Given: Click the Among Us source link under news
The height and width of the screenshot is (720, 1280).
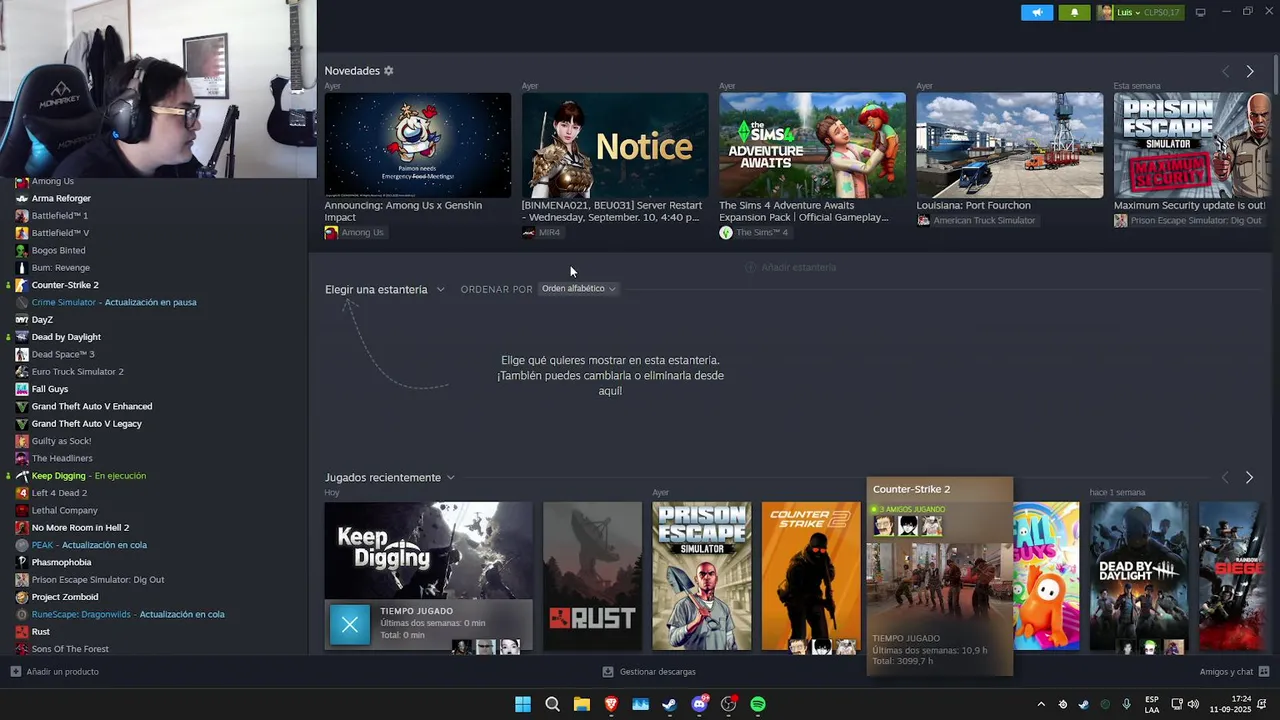Looking at the screenshot, I should [354, 232].
